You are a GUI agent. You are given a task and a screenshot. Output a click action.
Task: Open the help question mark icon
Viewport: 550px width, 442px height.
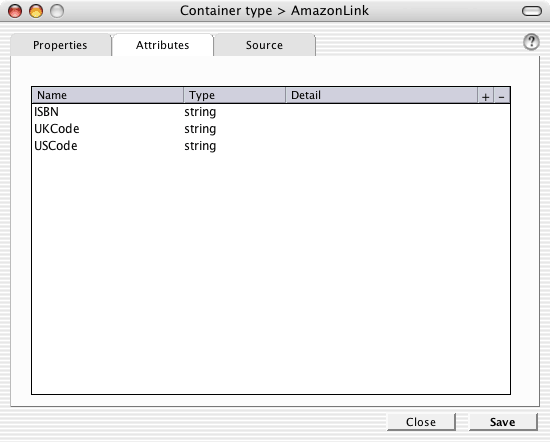pos(531,42)
